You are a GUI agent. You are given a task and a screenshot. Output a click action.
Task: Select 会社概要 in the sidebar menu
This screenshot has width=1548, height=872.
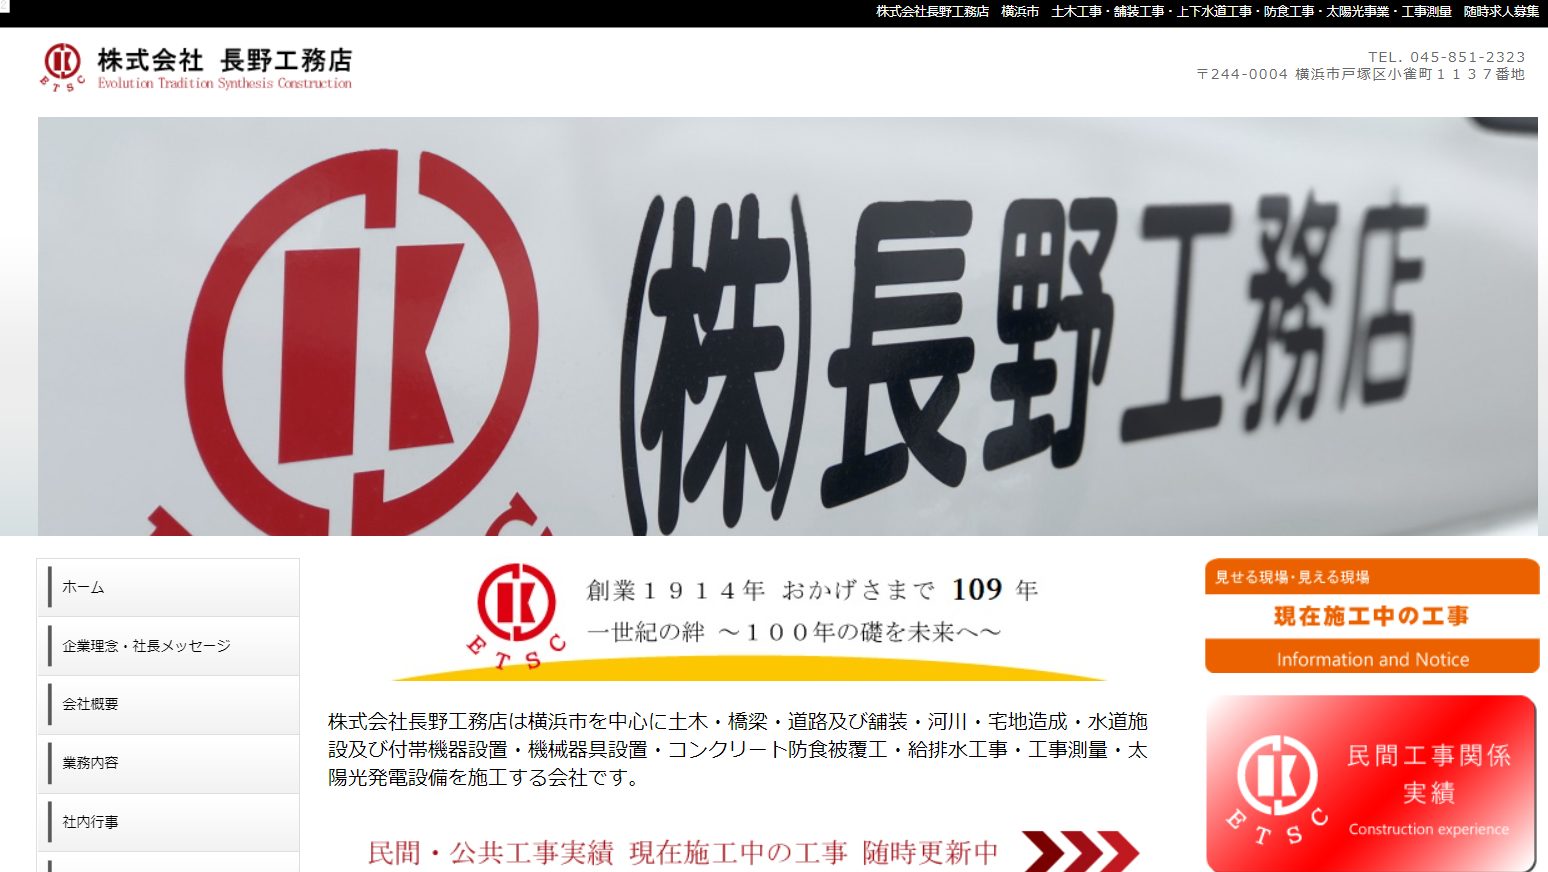tap(168, 705)
